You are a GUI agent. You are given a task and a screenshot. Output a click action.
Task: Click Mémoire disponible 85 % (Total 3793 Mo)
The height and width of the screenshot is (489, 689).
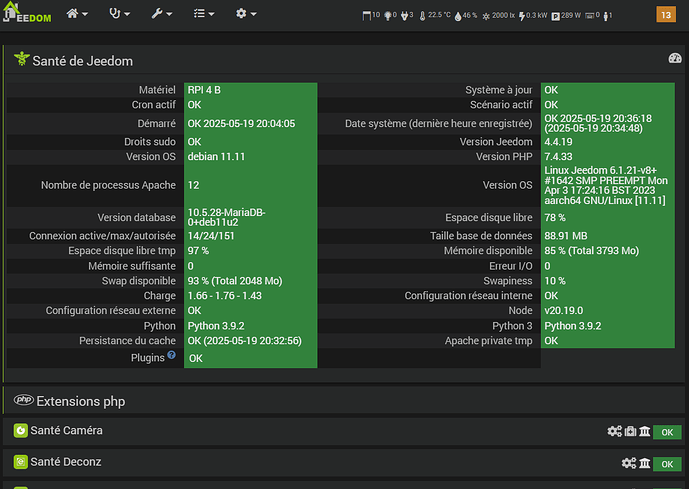591,251
